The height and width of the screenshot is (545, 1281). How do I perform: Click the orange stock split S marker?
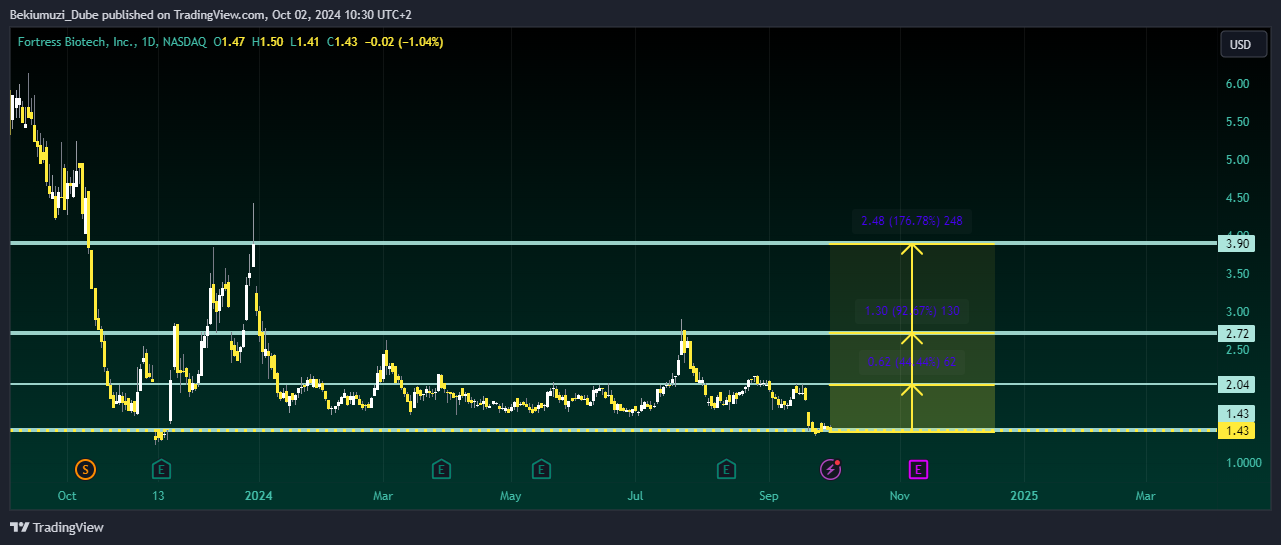click(86, 468)
